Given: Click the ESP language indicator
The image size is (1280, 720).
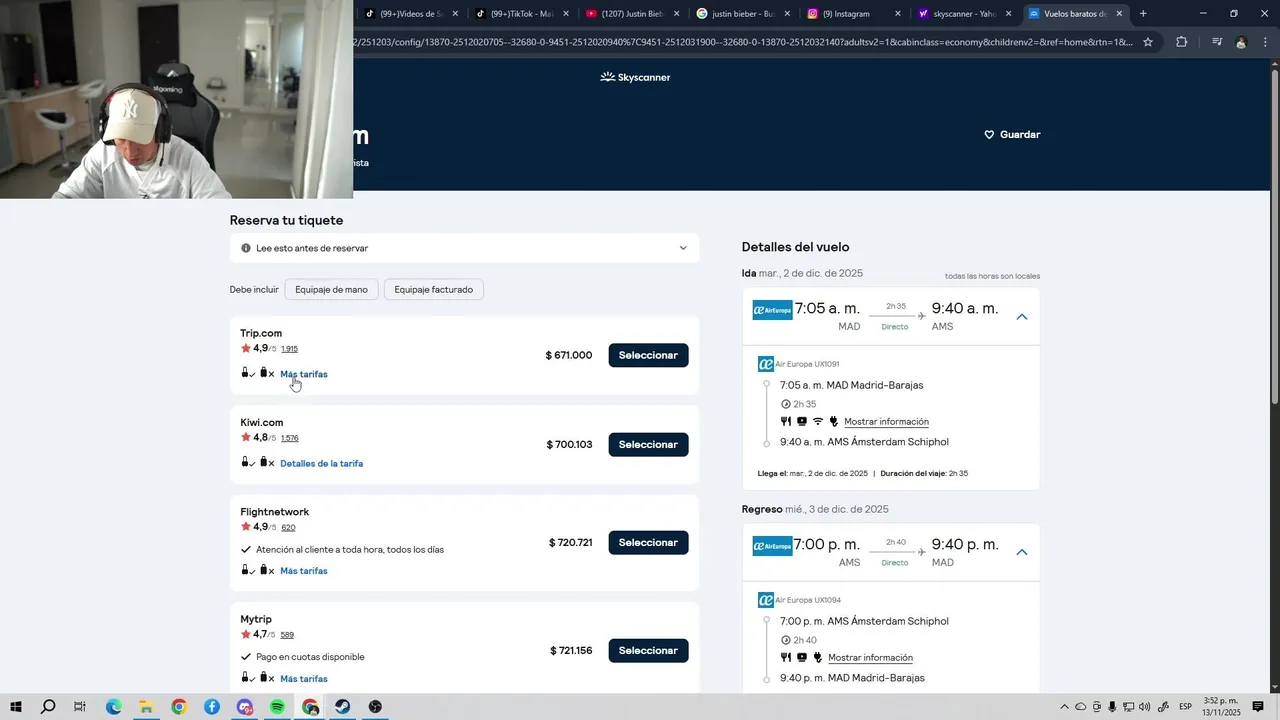Looking at the screenshot, I should (1185, 707).
